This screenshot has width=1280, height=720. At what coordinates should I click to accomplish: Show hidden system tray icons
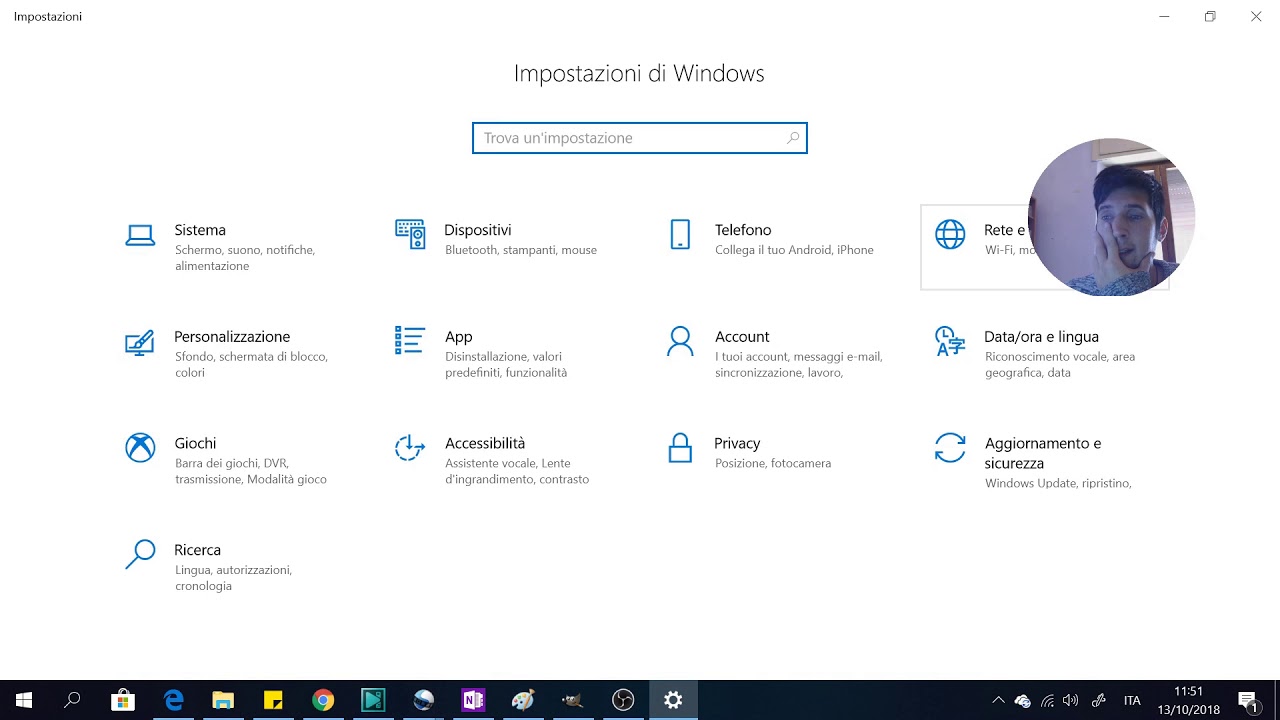(998, 700)
